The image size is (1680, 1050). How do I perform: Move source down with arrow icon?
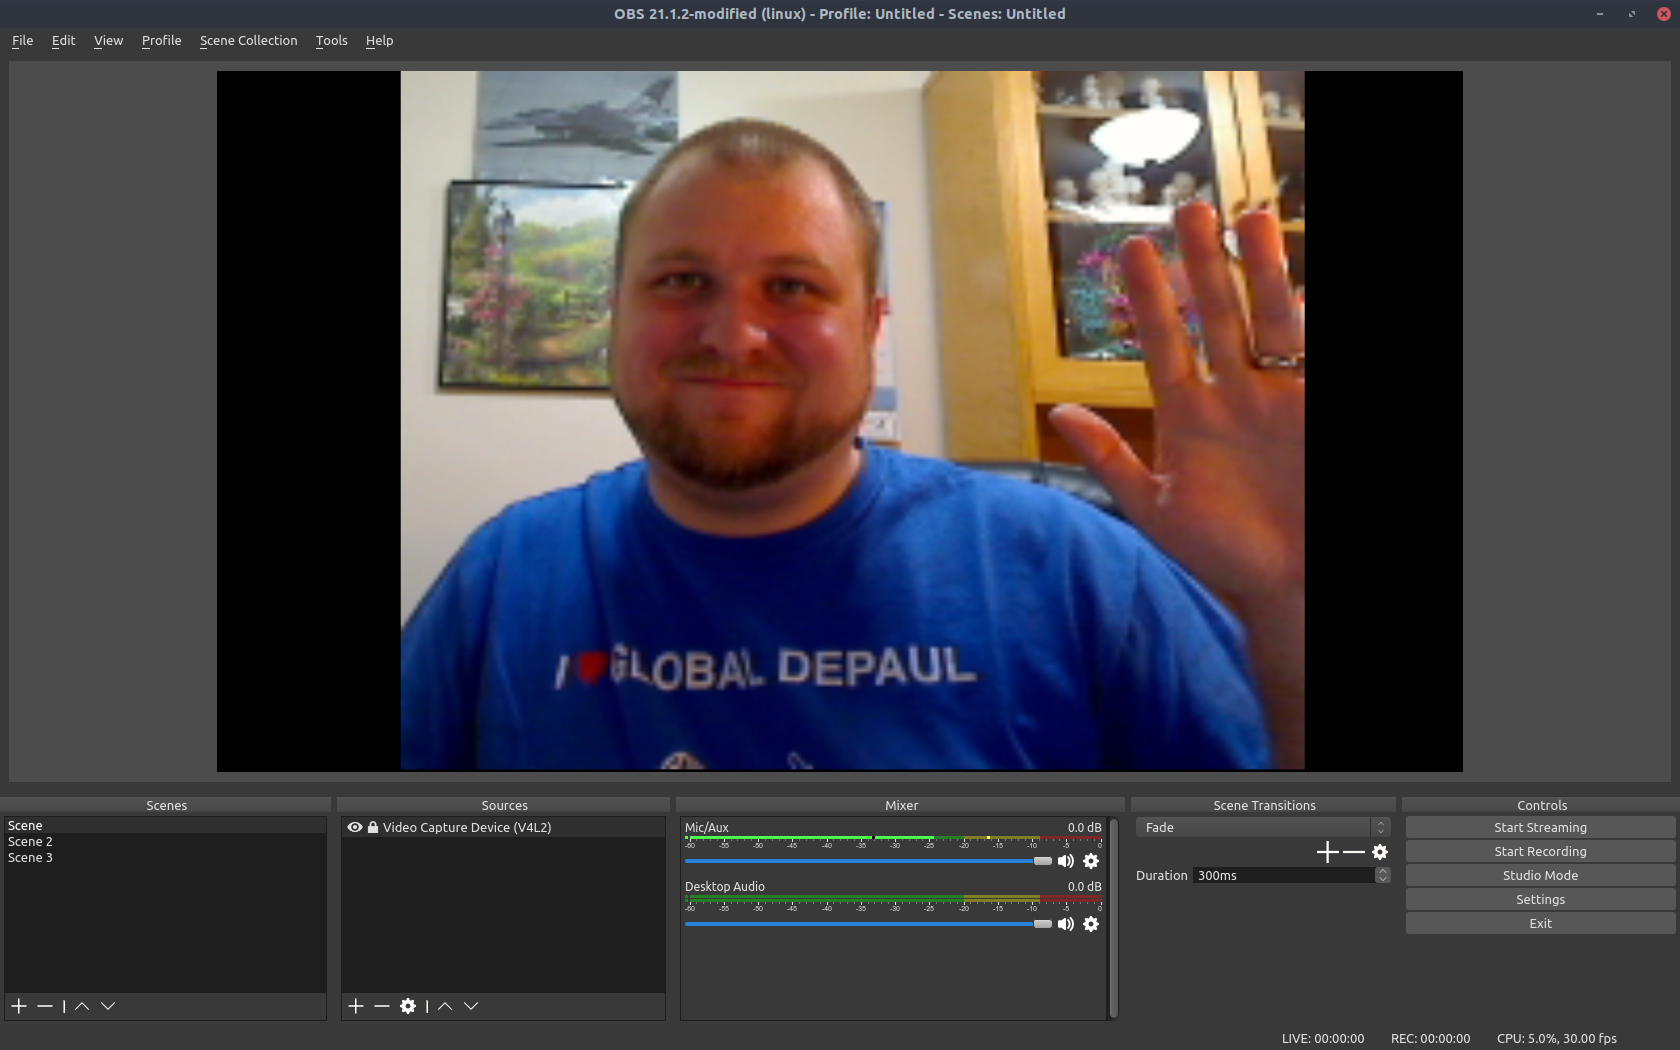click(471, 1006)
